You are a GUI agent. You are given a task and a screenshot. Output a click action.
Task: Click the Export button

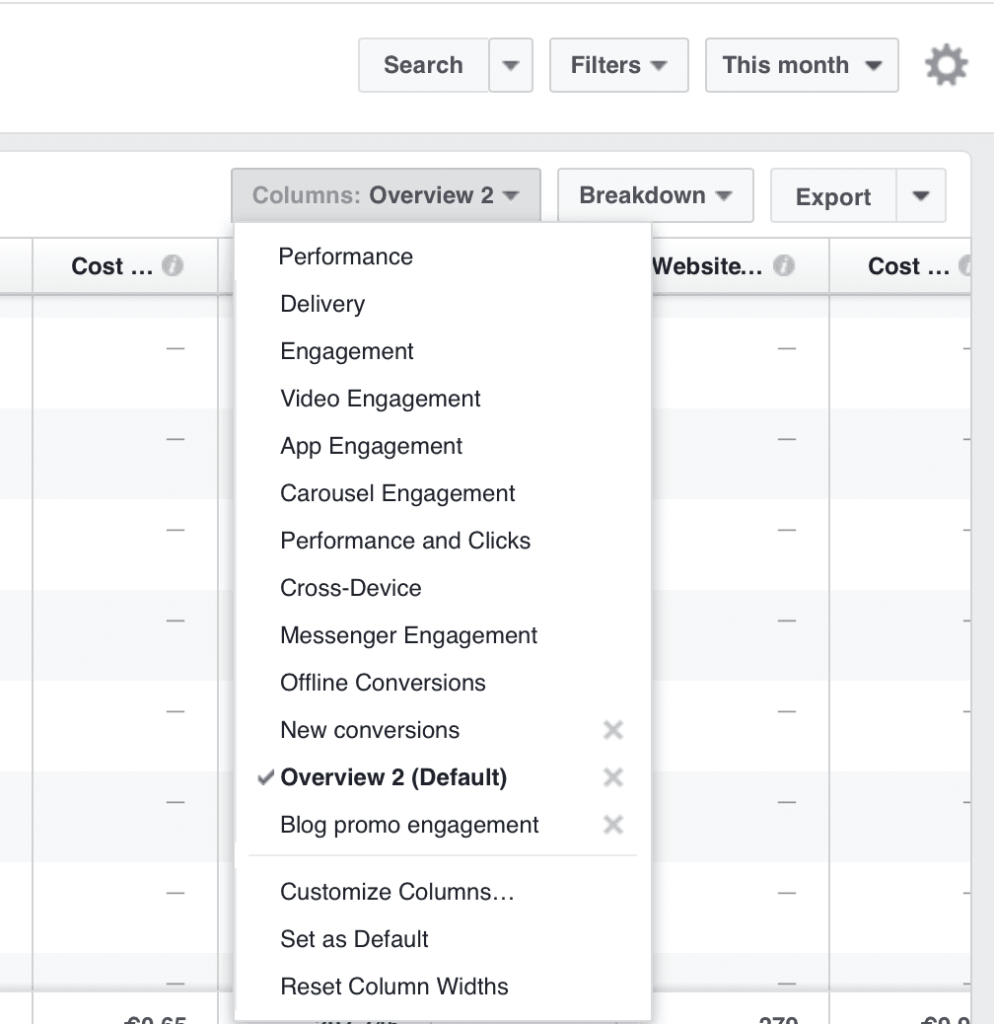pos(833,197)
